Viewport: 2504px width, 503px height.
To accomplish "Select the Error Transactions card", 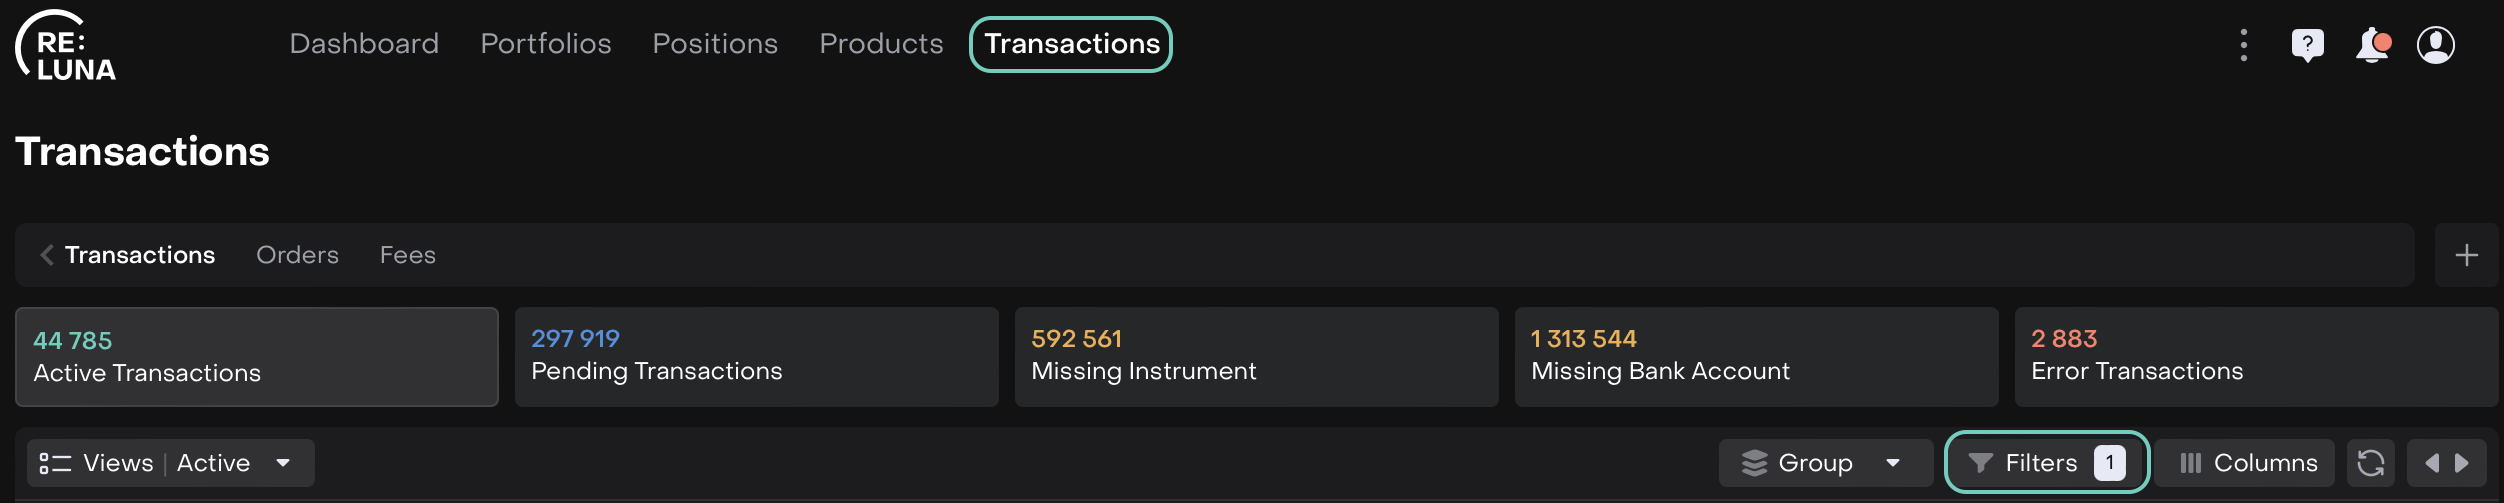I will coord(2255,356).
